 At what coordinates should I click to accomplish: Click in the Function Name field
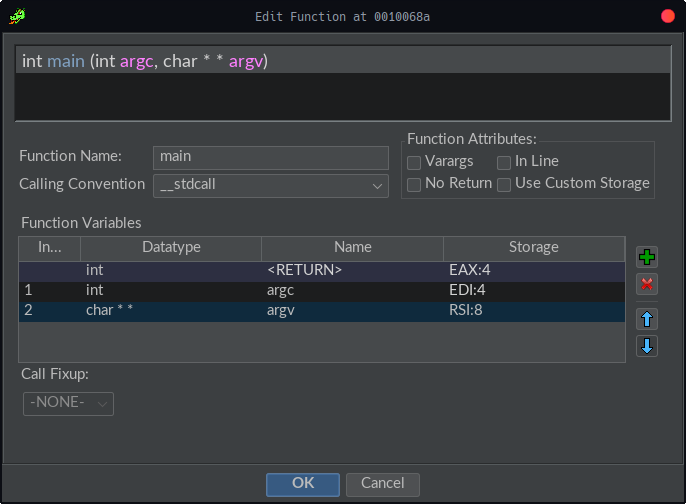point(271,158)
